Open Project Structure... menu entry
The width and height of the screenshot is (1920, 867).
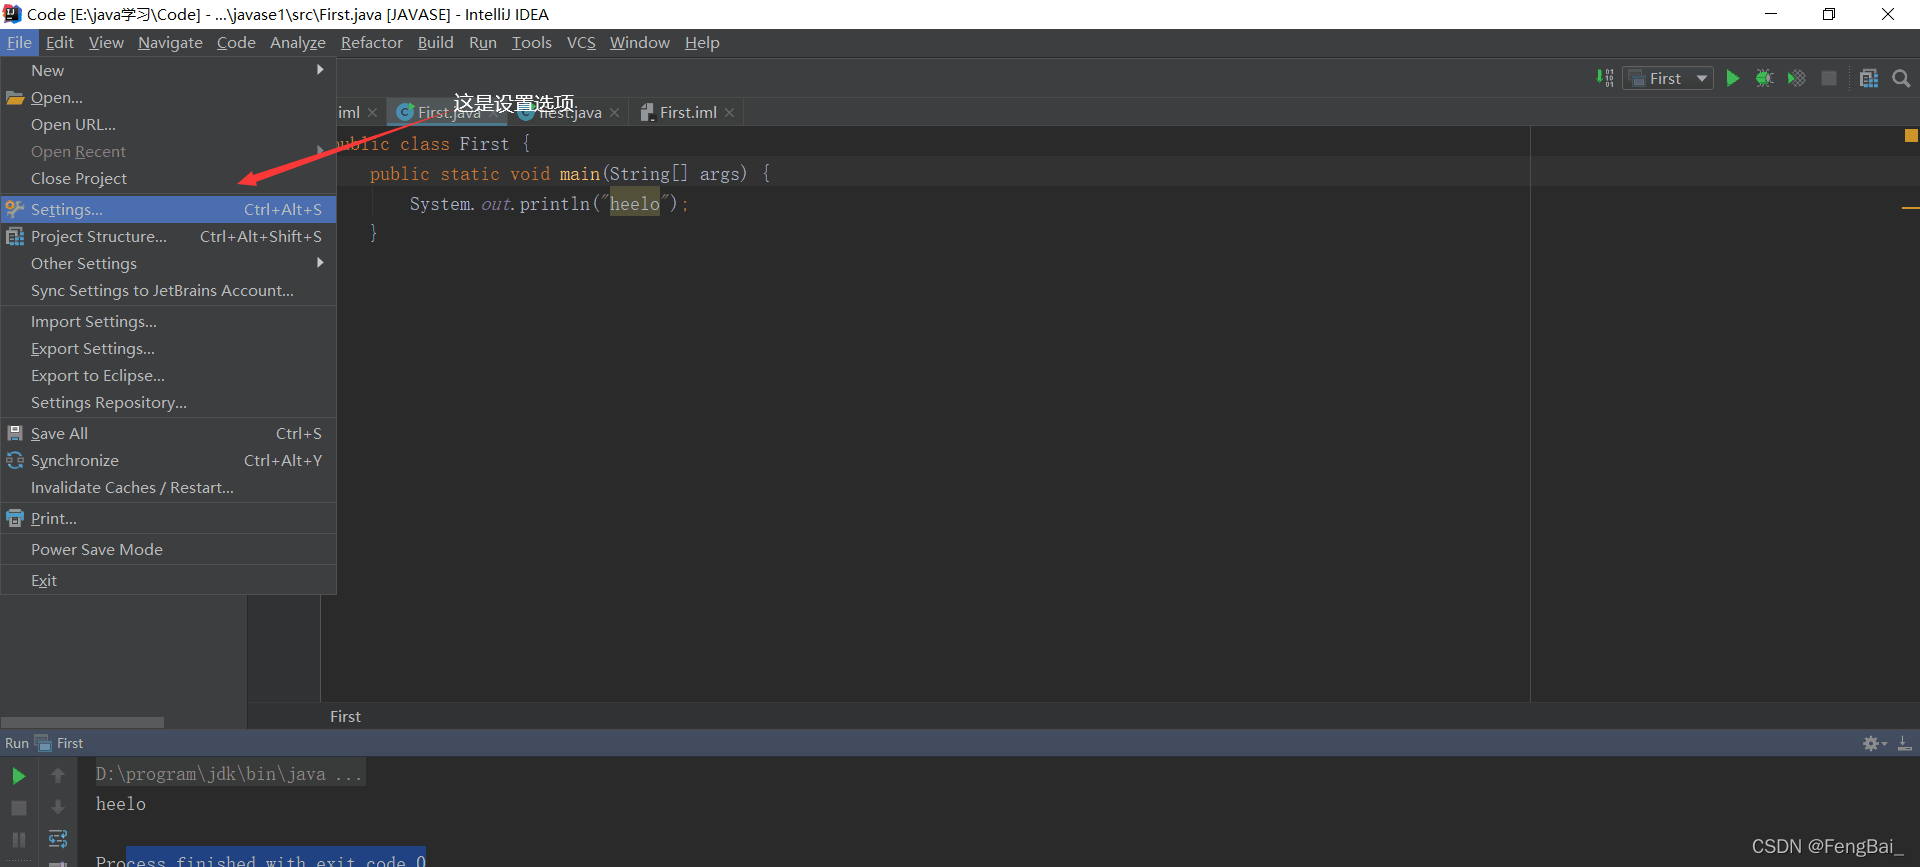point(168,236)
